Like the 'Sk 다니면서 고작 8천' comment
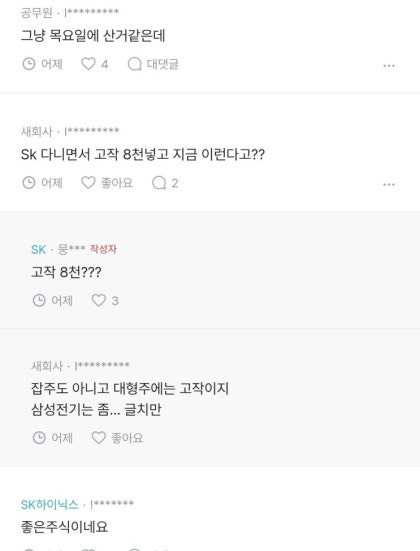The width and height of the screenshot is (420, 551). (x=88, y=183)
